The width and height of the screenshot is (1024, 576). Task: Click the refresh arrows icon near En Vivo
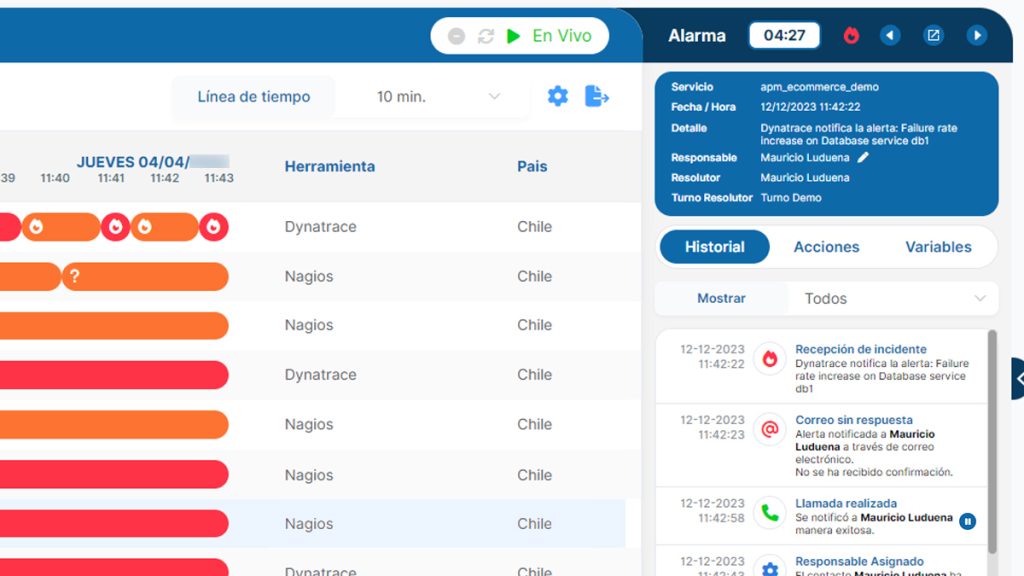(486, 36)
